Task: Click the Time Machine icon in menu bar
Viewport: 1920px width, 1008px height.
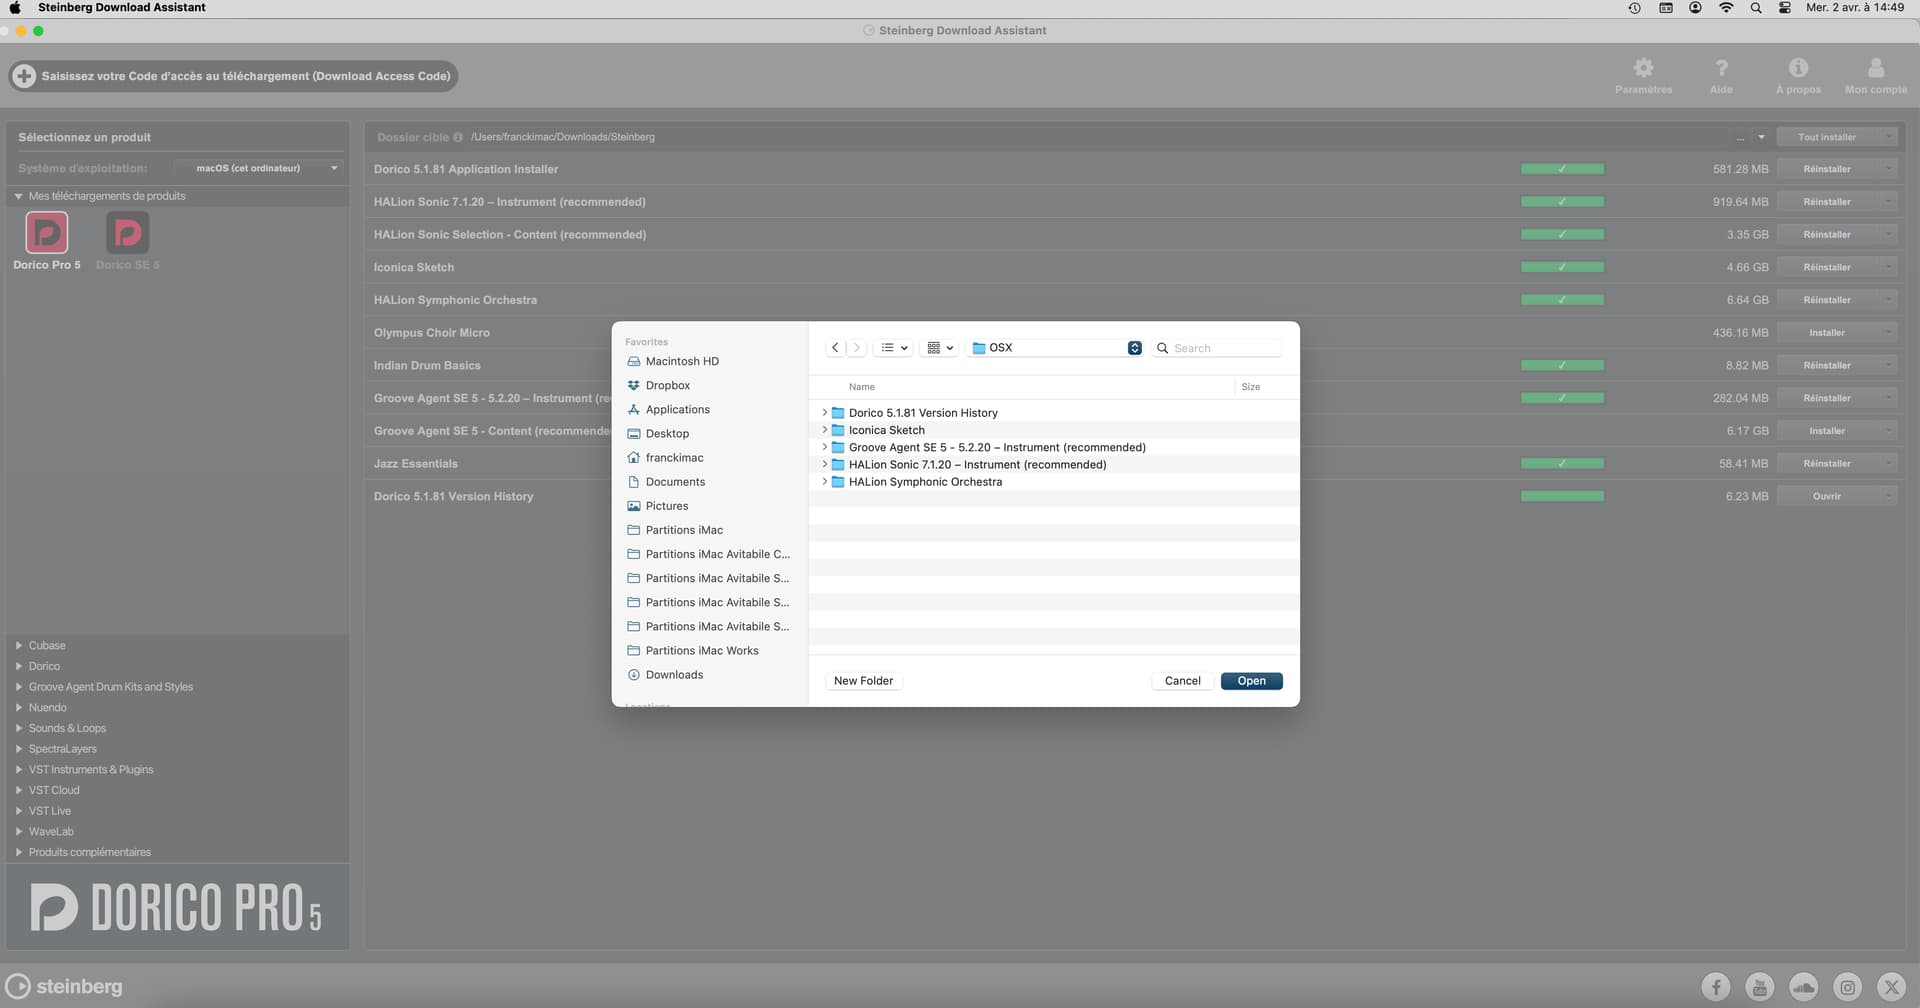Action: pos(1634,7)
